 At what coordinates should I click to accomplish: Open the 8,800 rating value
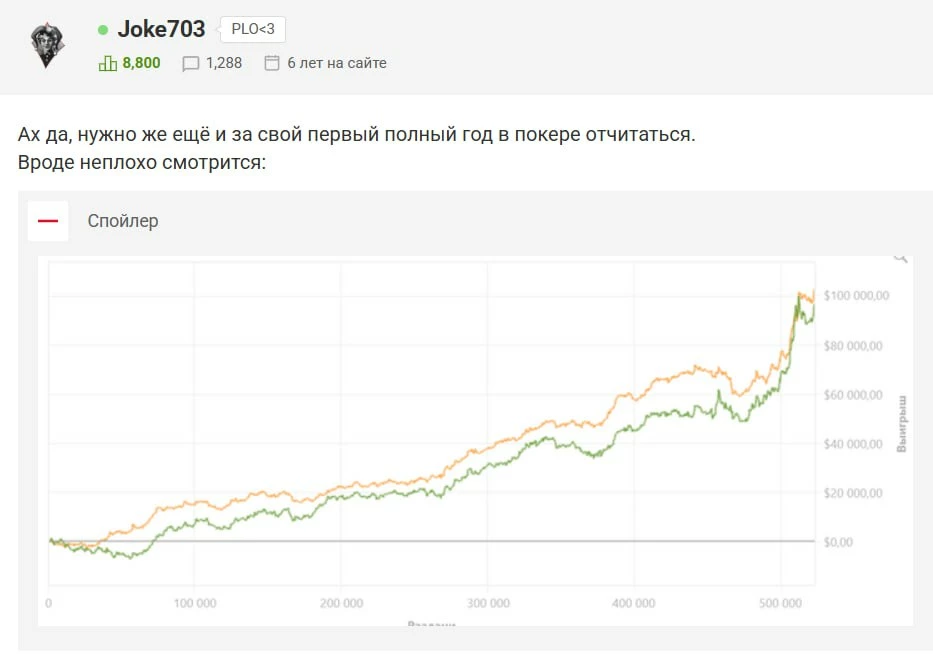141,63
